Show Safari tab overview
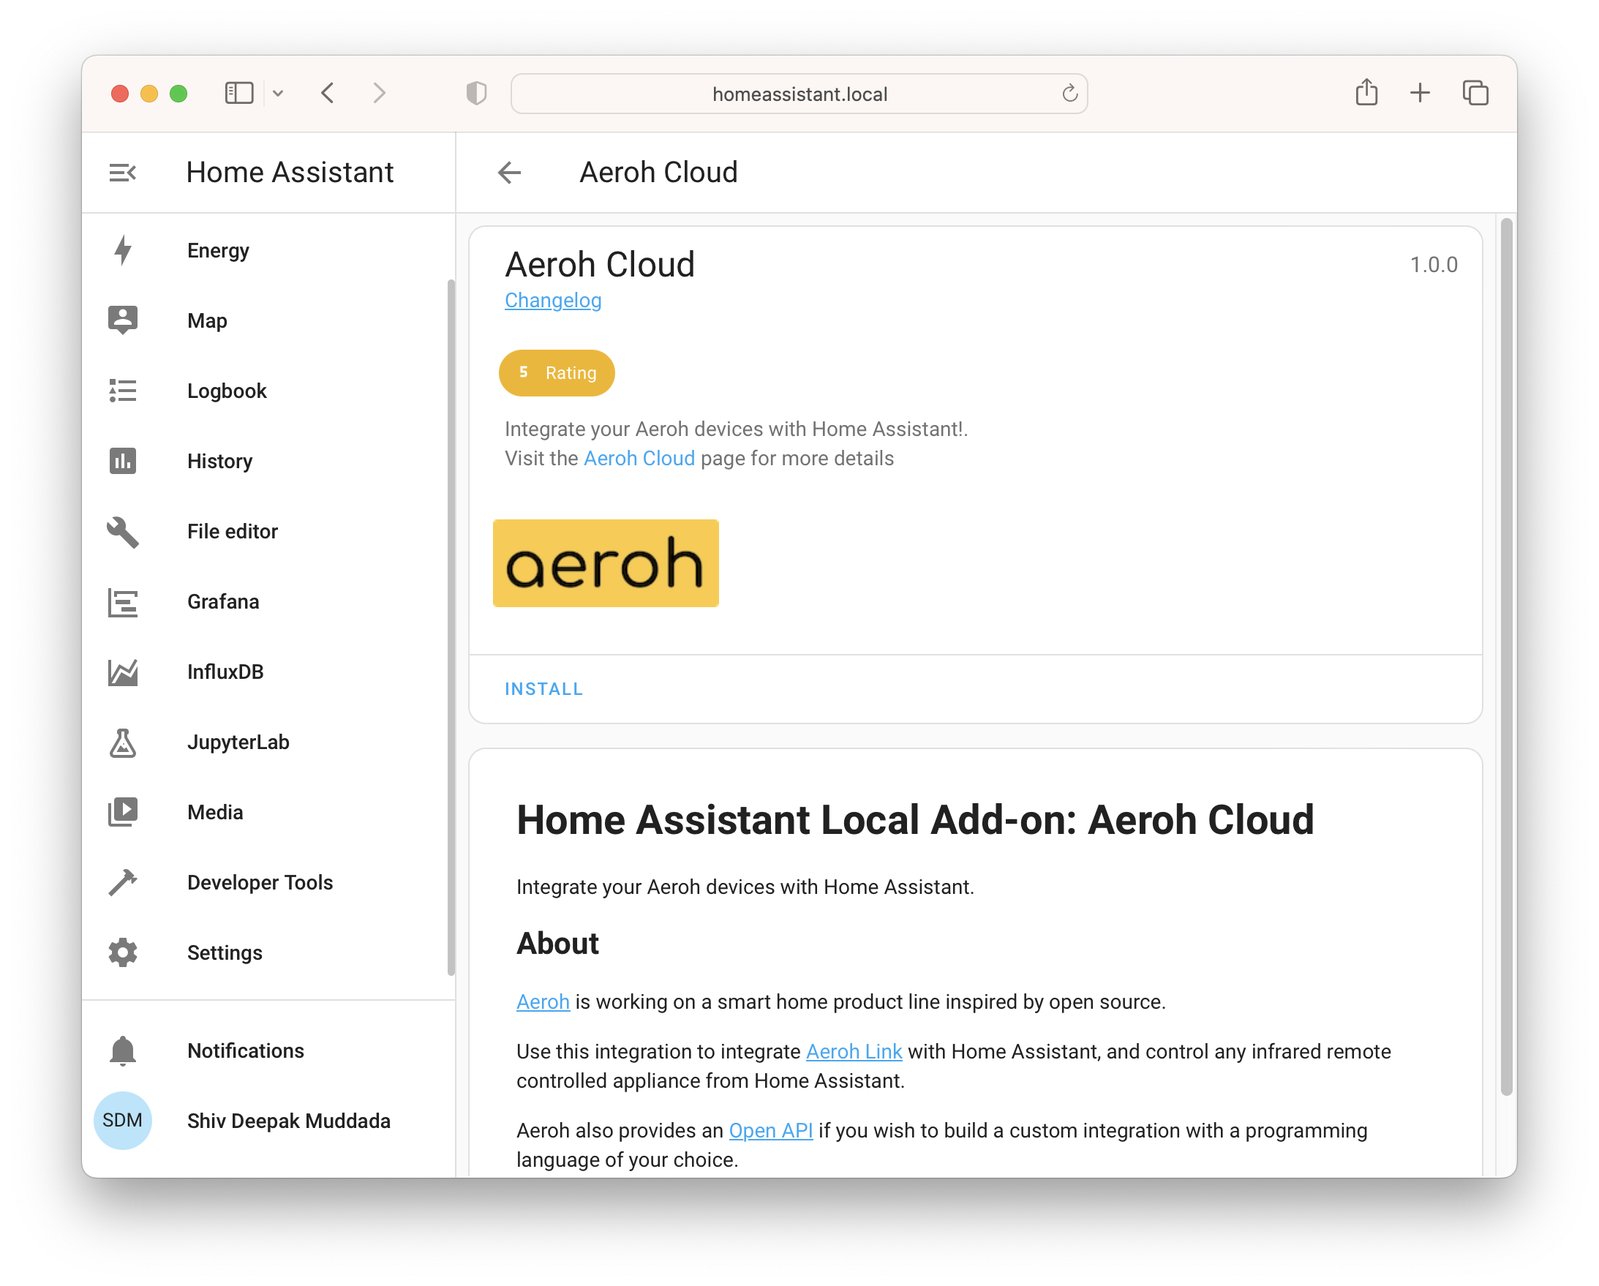1599x1286 pixels. tap(1475, 93)
